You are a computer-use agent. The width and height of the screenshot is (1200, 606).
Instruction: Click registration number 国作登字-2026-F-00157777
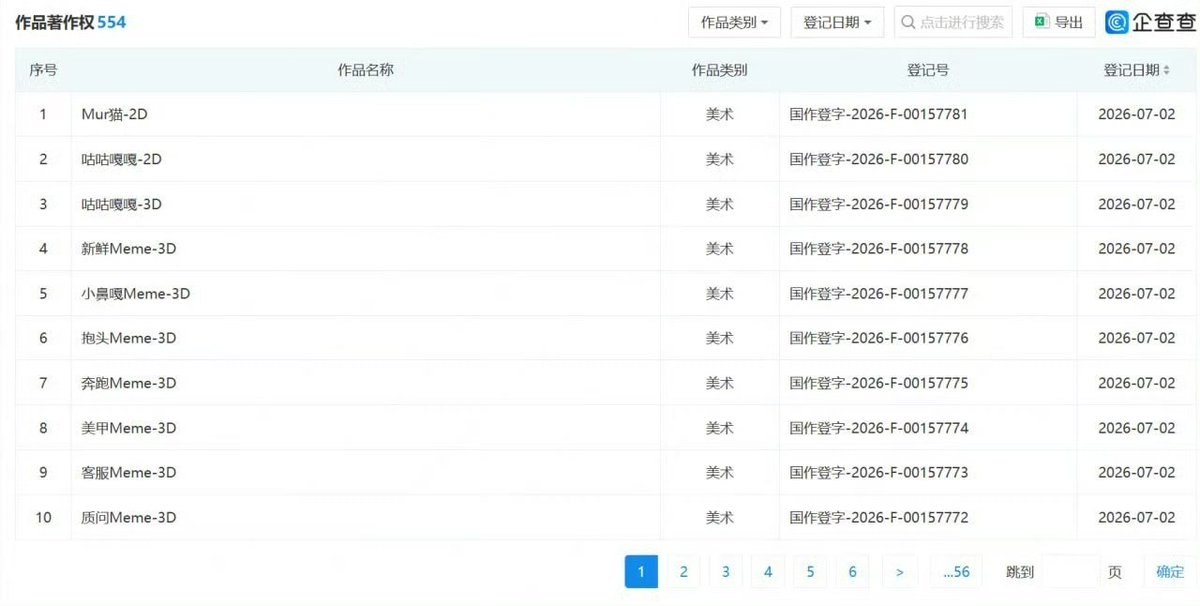[x=879, y=293]
